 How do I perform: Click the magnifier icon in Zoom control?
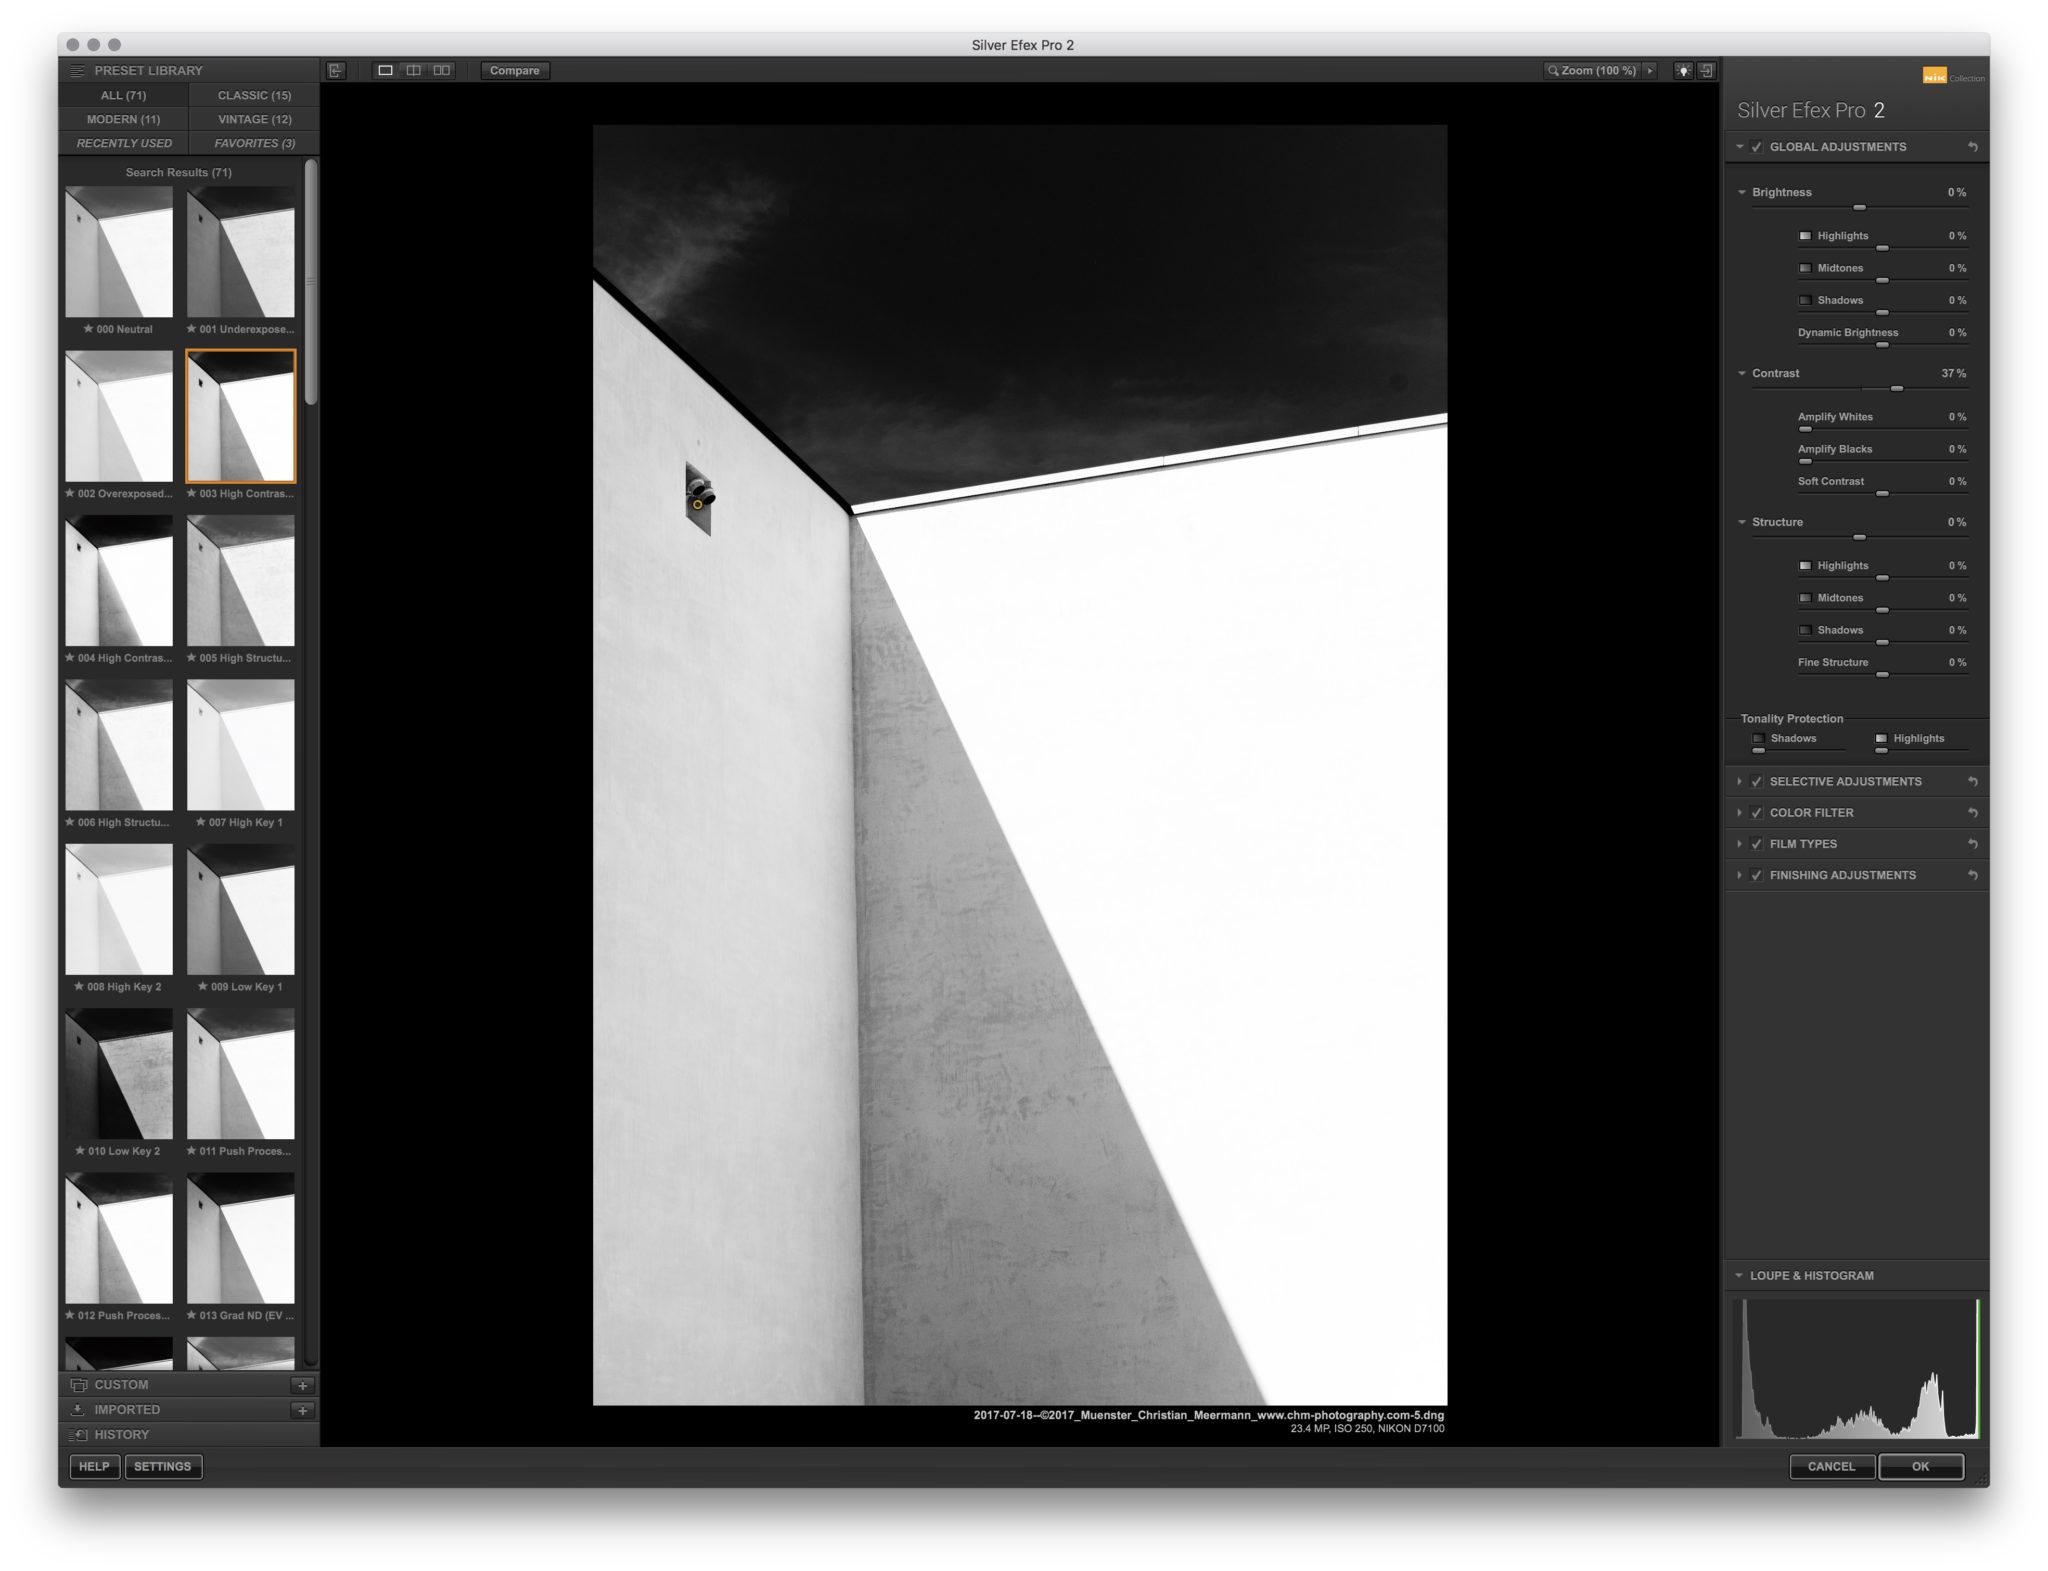coord(1553,71)
